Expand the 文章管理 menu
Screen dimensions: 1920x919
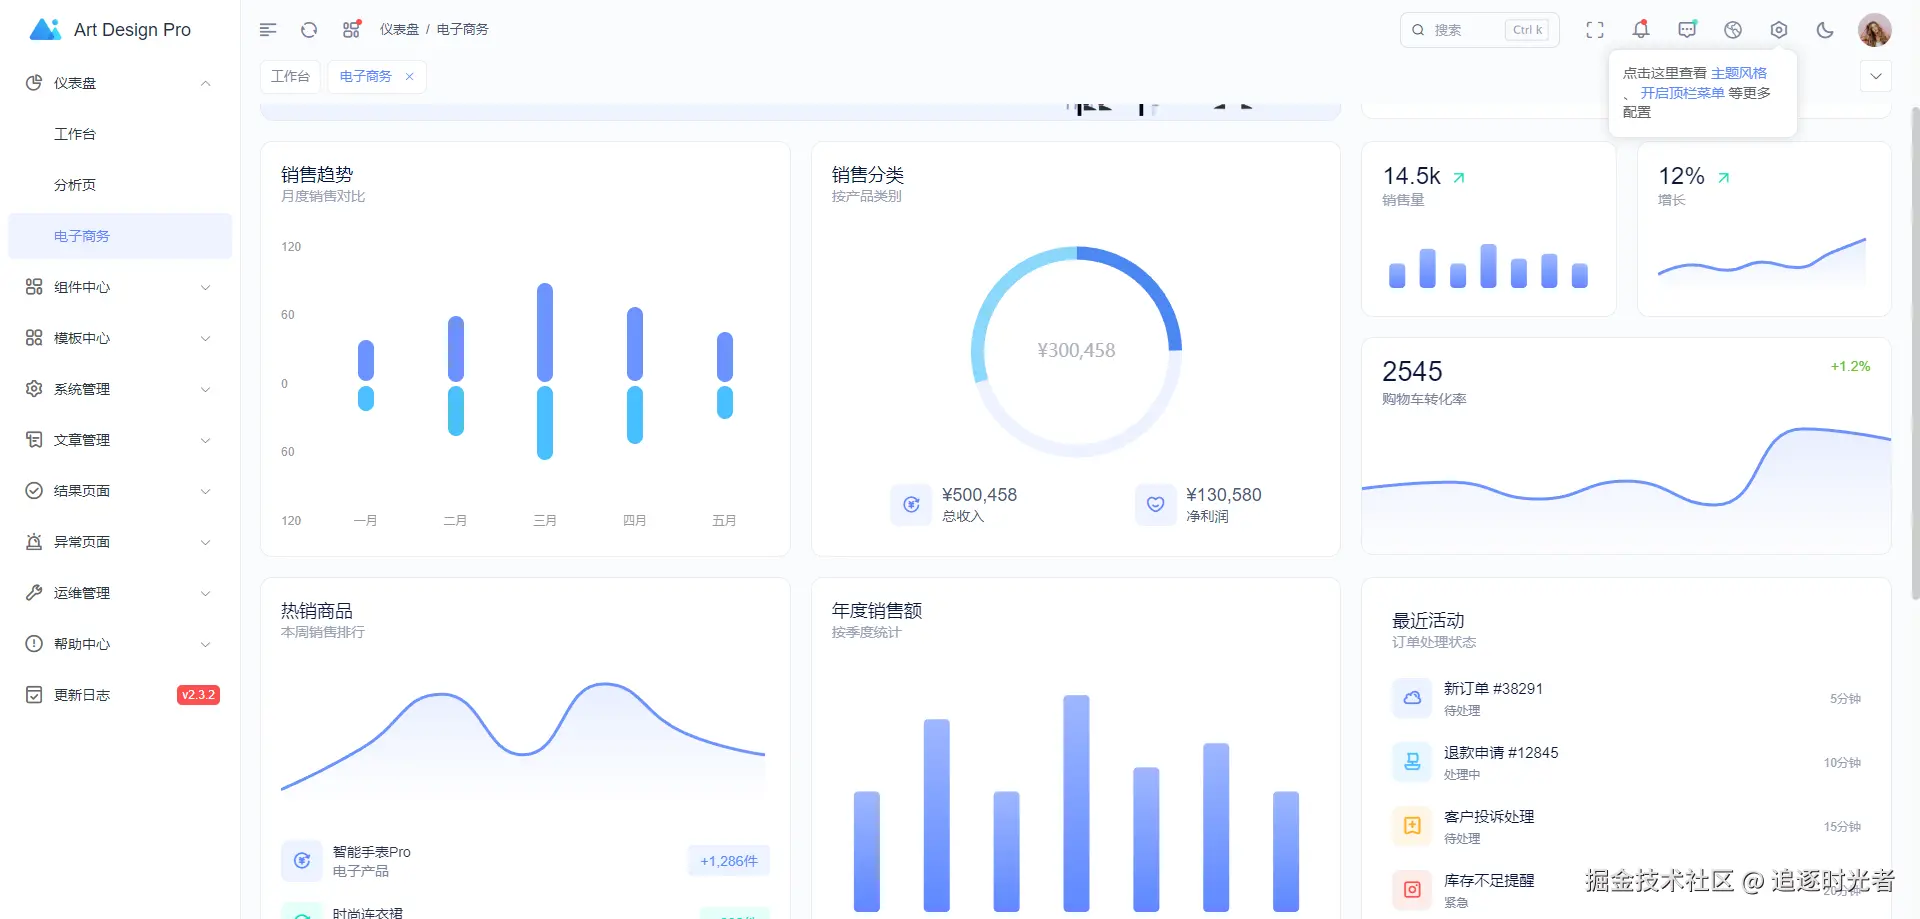[120, 440]
